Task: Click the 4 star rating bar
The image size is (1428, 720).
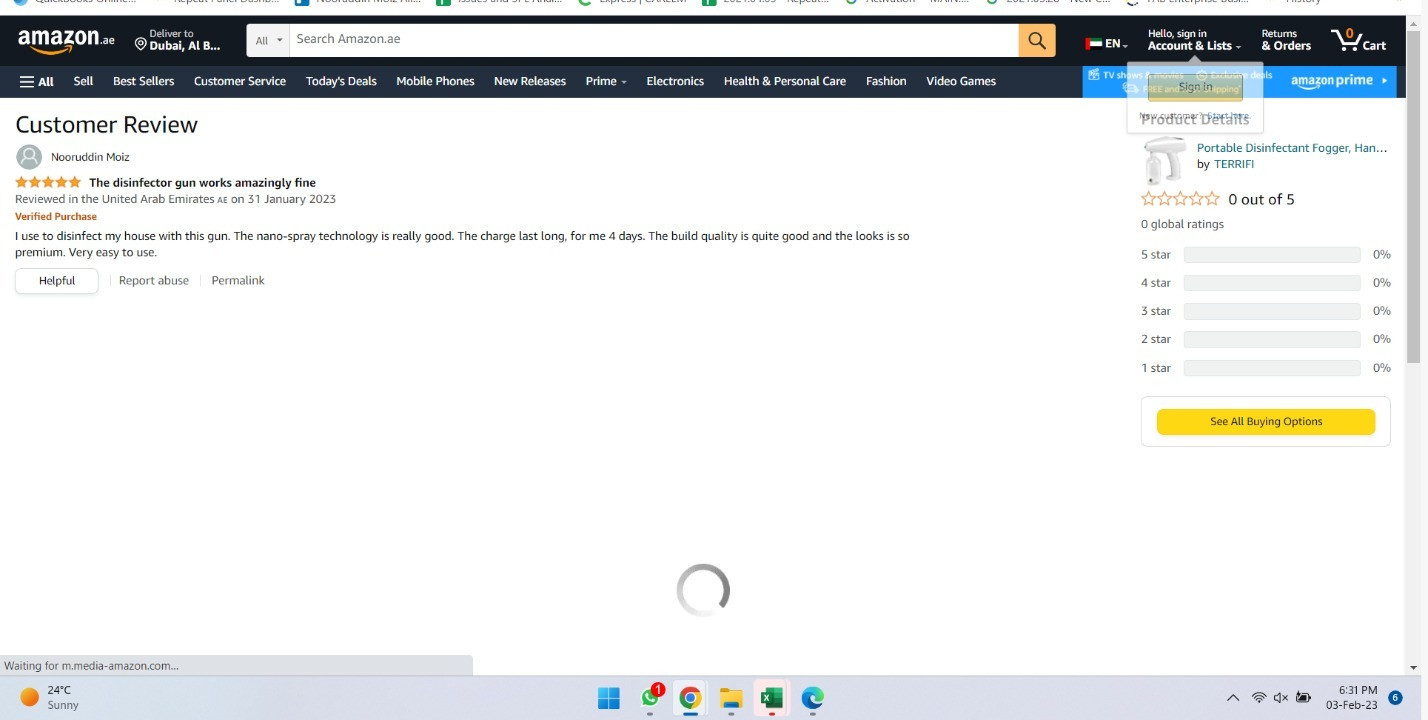Action: click(1272, 283)
